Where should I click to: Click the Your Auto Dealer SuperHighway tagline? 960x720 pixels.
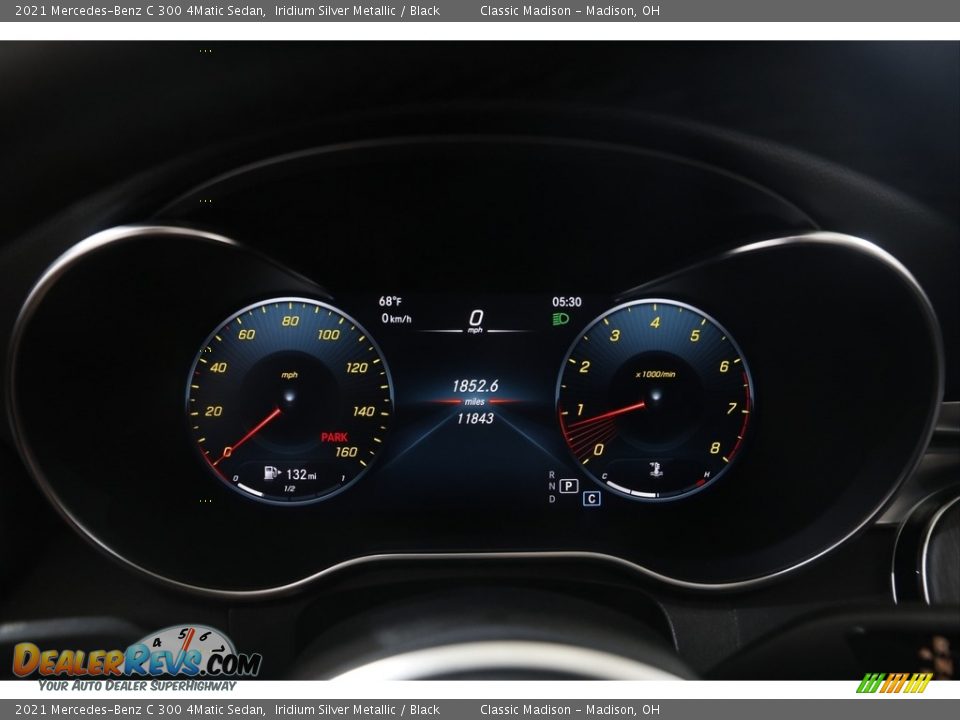(x=137, y=686)
